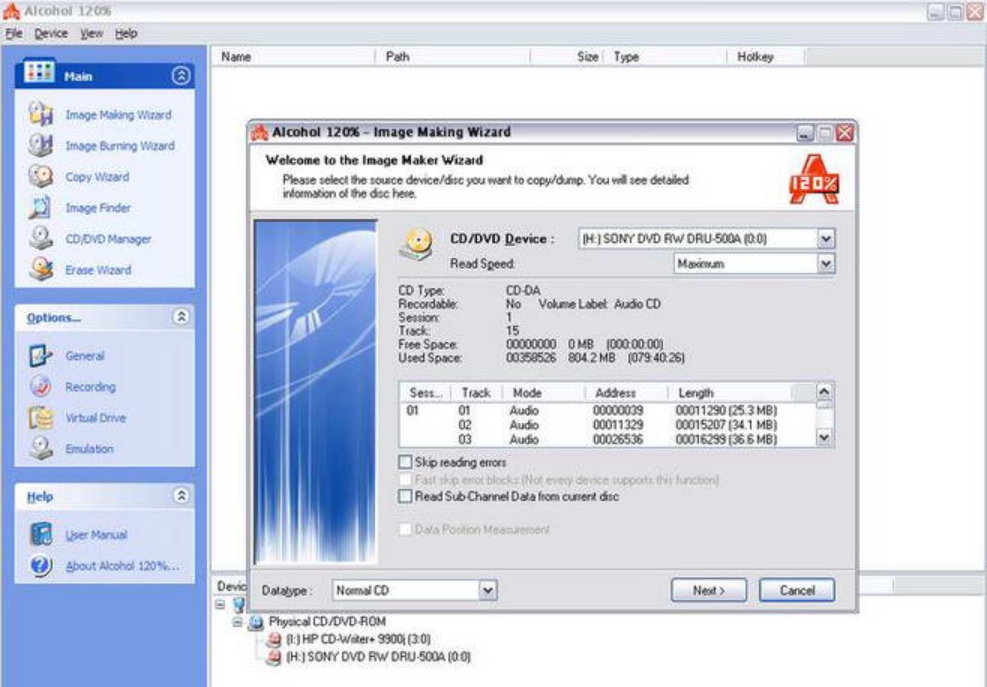987x687 pixels.
Task: Click the Physical CD/DVD-ROM node icon
Action: pyautogui.click(x=256, y=622)
